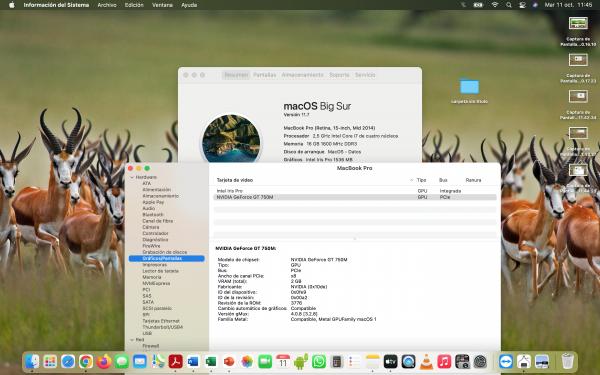Viewport: 600px width, 375px height.
Task: Open Music app in the dock
Action: pos(444,362)
